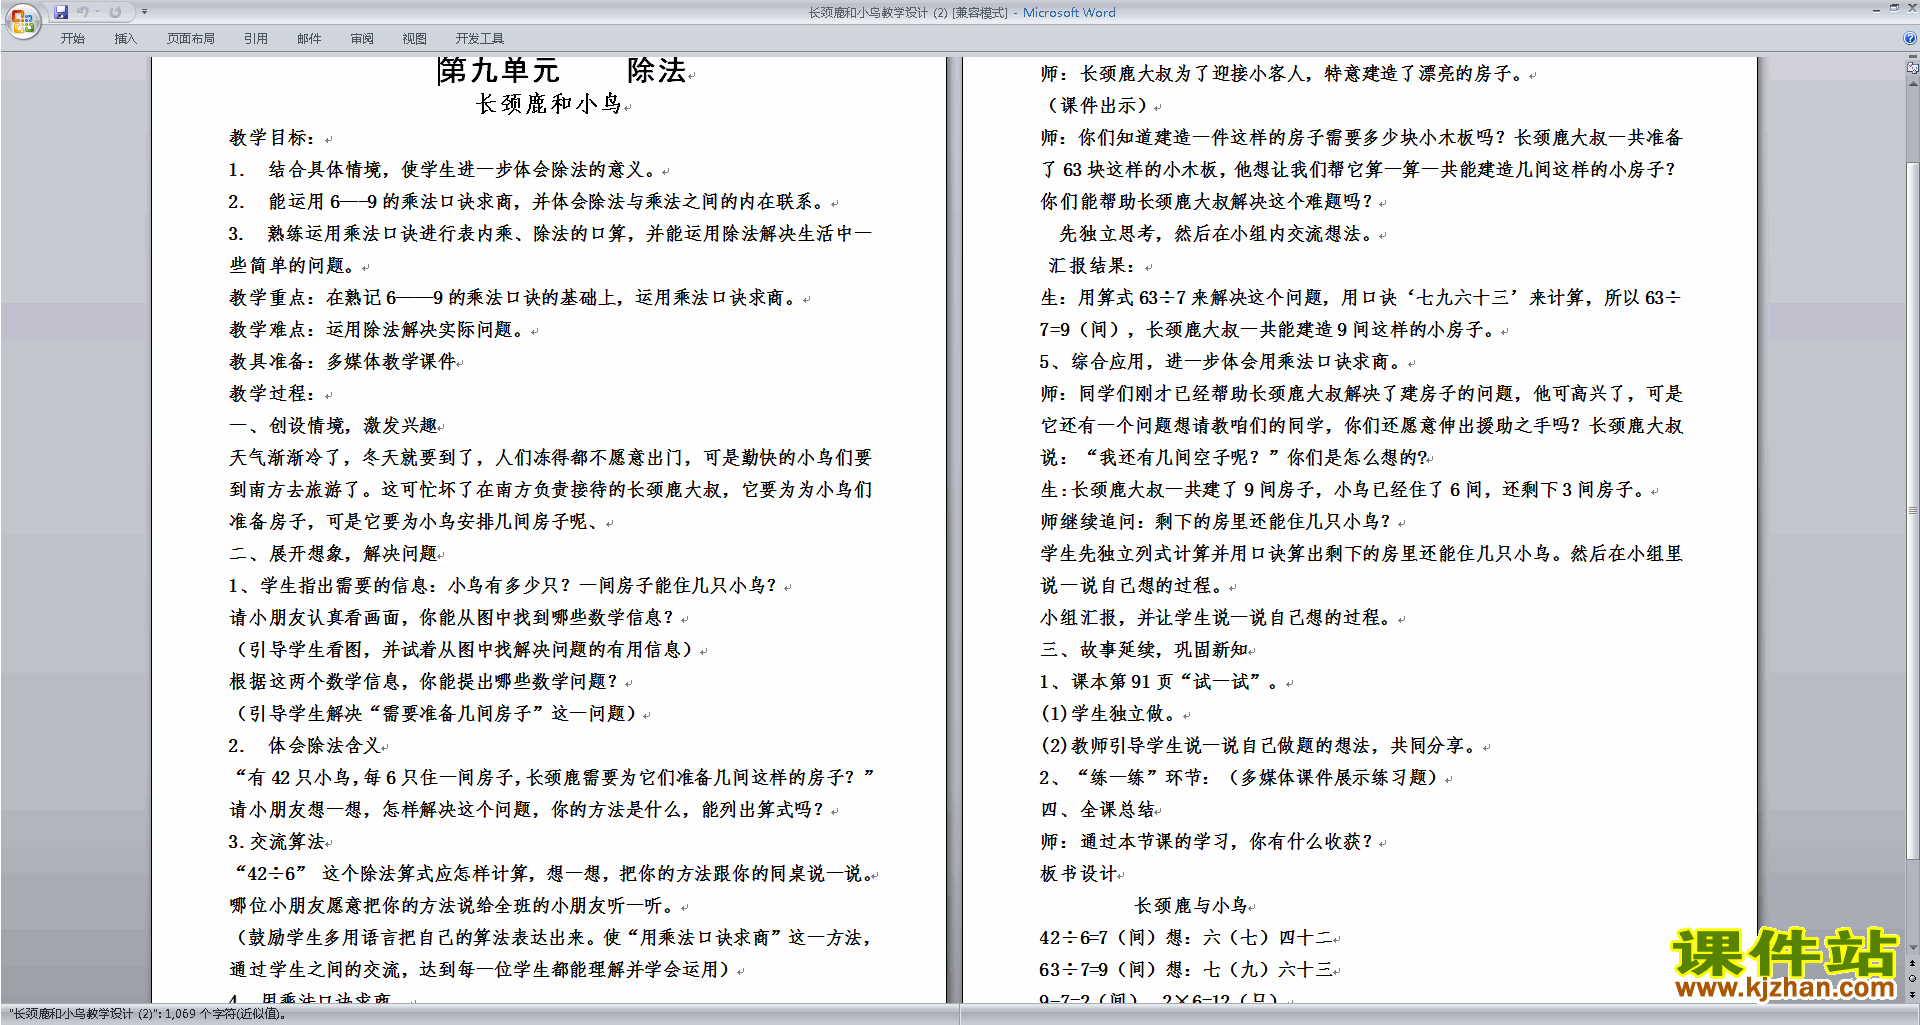Click line （课件出示） on right page
This screenshot has width=1920, height=1025.
1097,106
